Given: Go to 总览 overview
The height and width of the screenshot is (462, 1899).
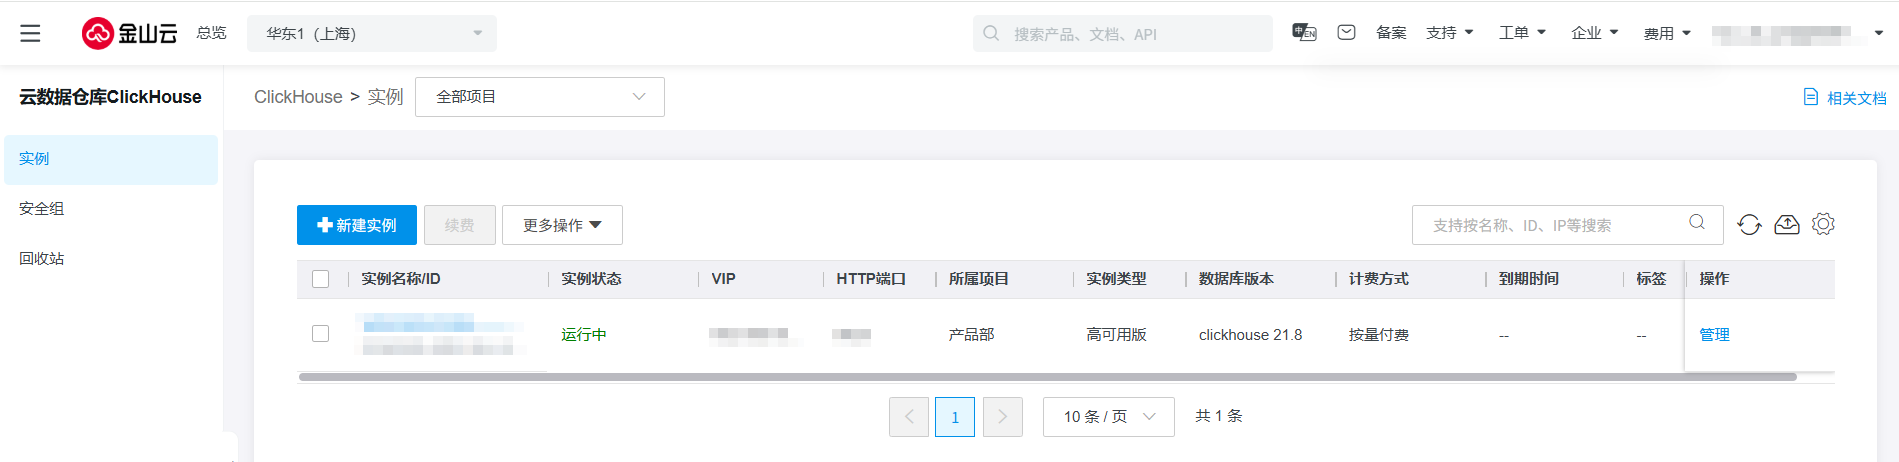Looking at the screenshot, I should click(x=211, y=33).
